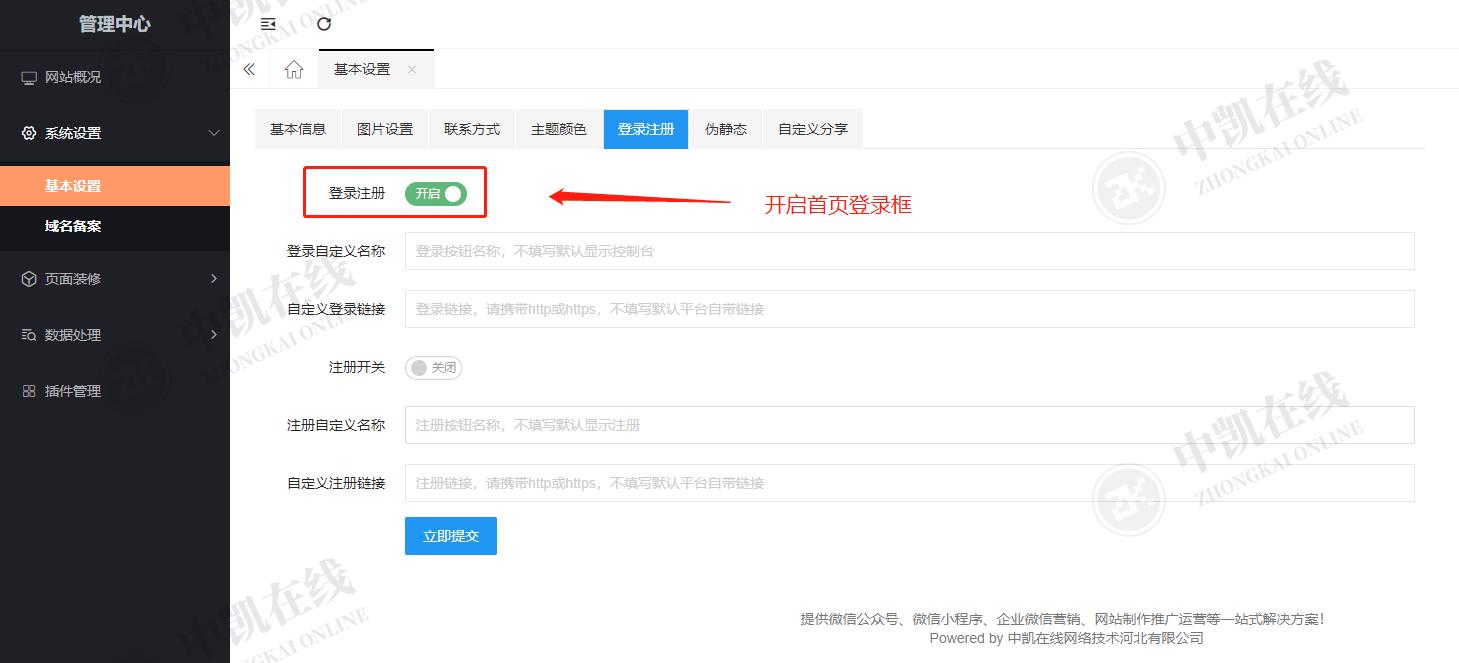Click the 注册开关 field label
Screen dimensions: 1459x663
pos(357,368)
